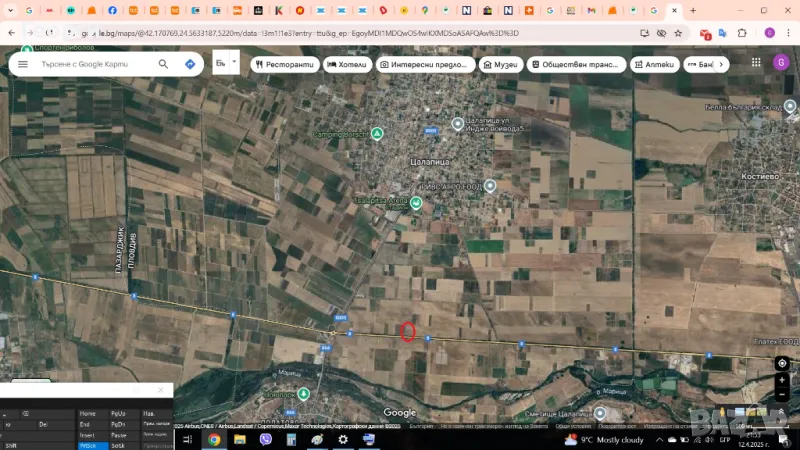Filter map by Hotels chip
800x450 pixels.
(x=347, y=64)
